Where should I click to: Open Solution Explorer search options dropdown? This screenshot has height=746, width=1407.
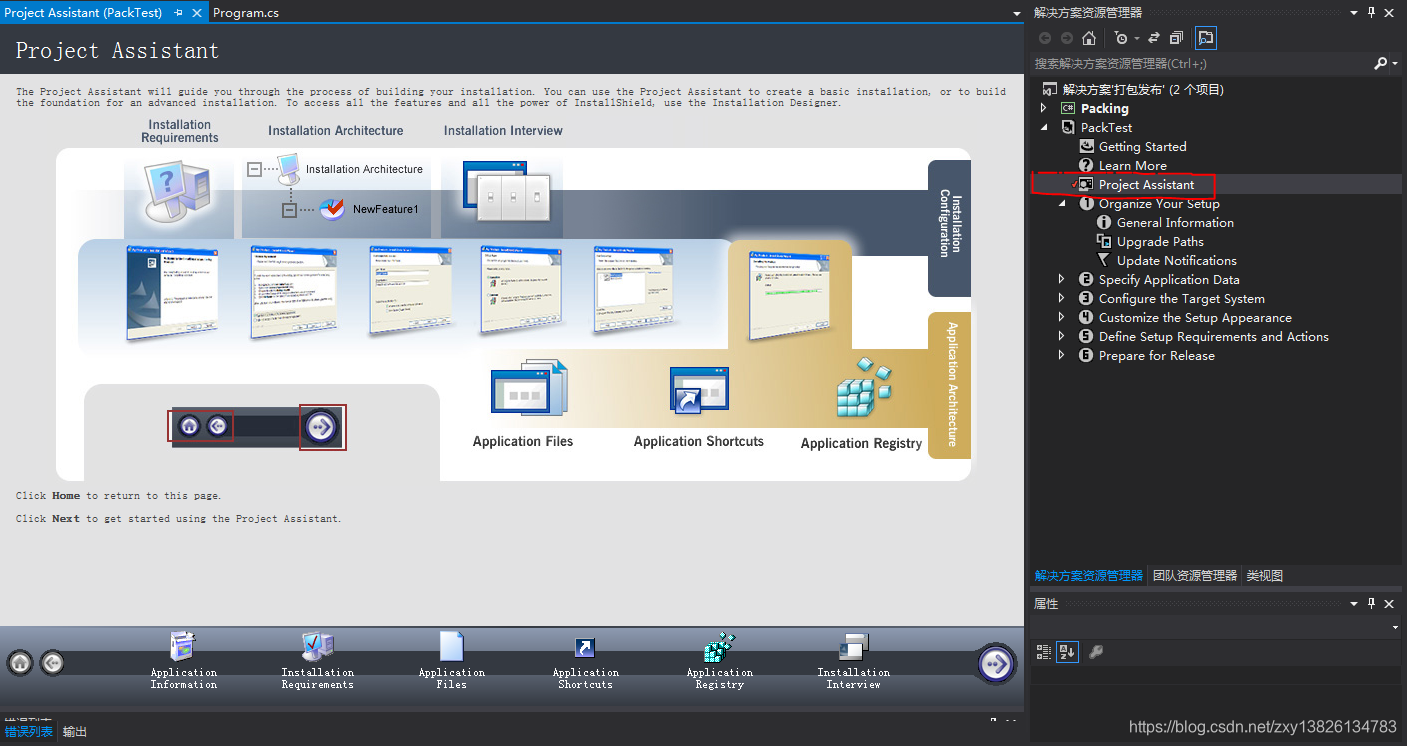point(1395,64)
